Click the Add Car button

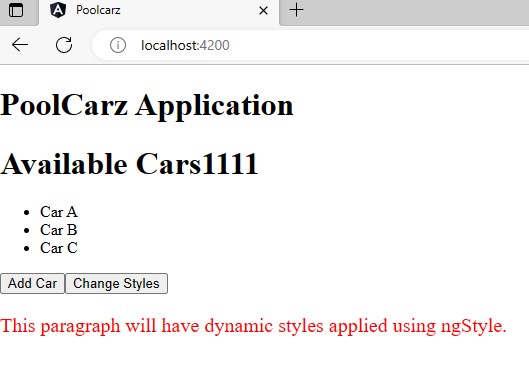32,283
